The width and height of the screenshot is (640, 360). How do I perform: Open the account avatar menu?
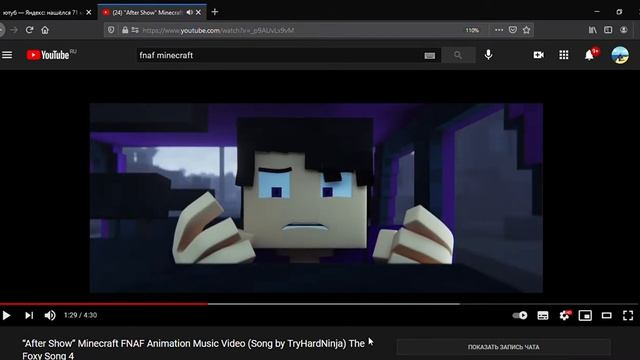click(620, 55)
